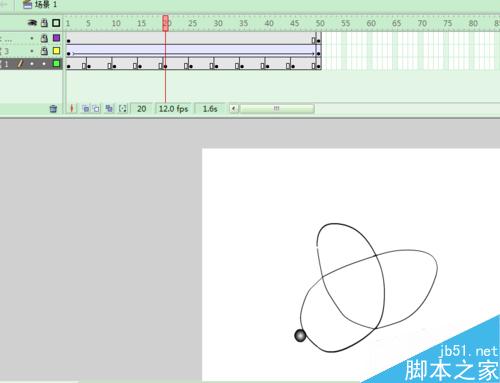Screen dimensions: 500x383
Task: Click green outline swatch of layer 1
Action: point(56,63)
